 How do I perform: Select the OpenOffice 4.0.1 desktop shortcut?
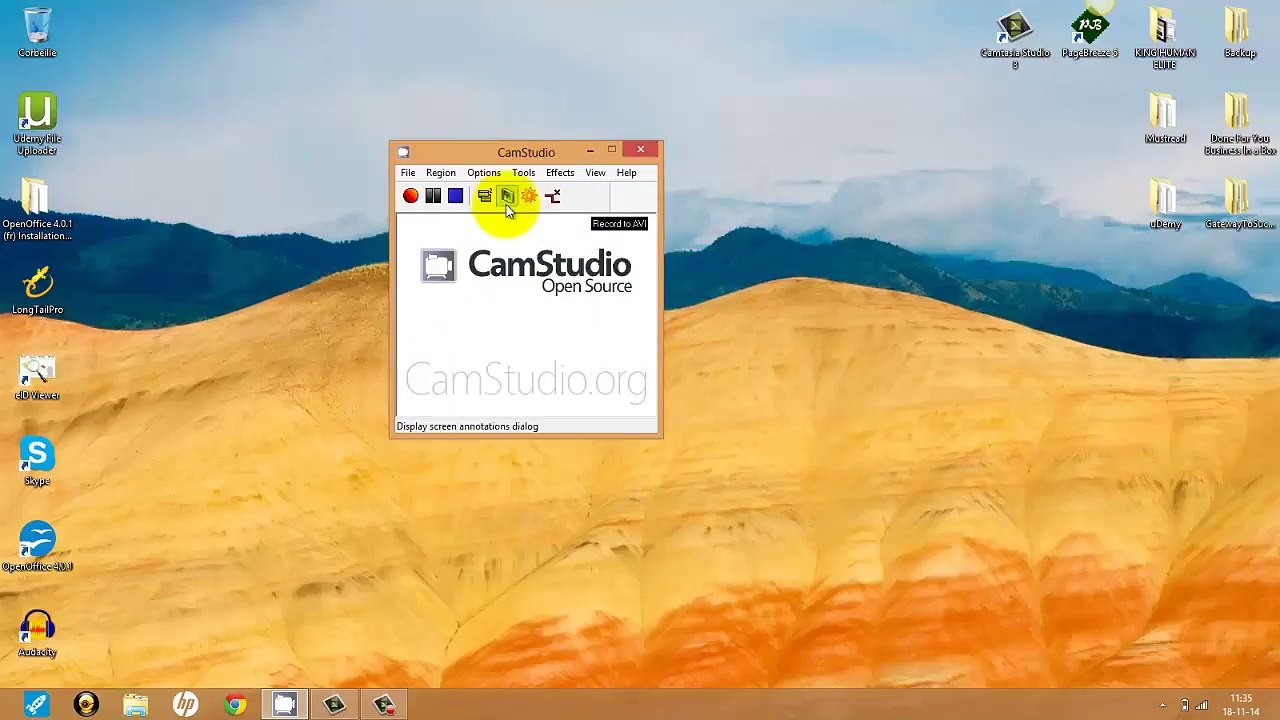[x=37, y=546]
